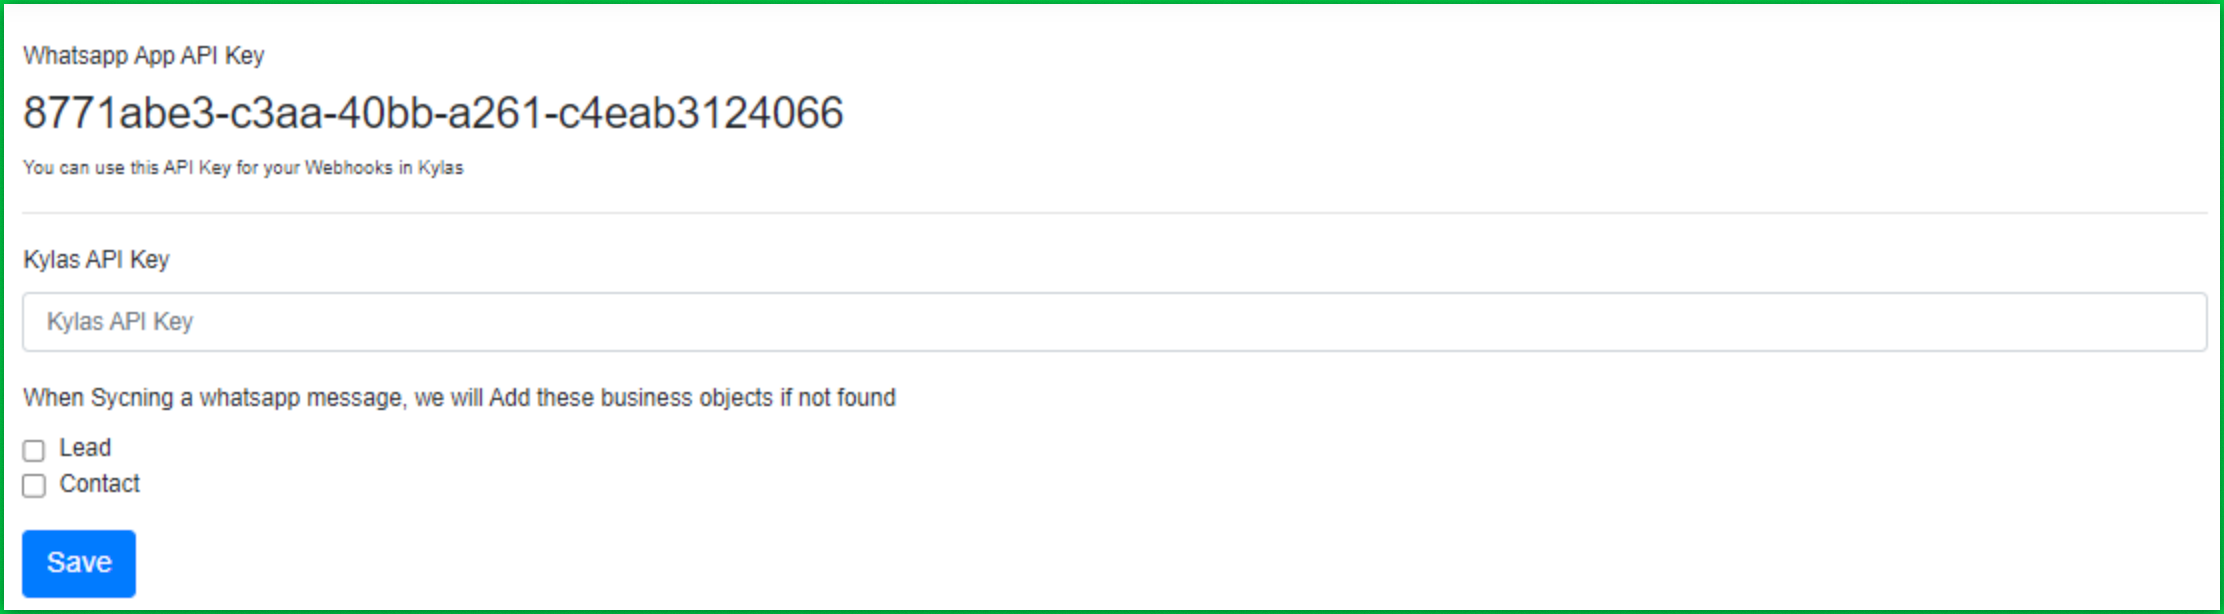Click the "Lead" label text
Viewport: 2224px width, 614px height.
[85, 448]
